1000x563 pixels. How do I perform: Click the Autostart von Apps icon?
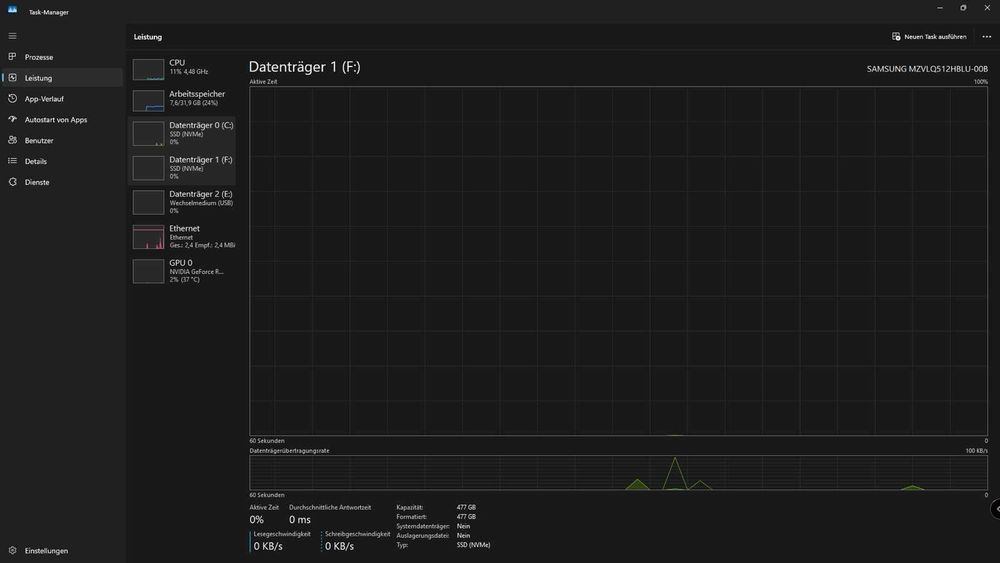coord(12,119)
